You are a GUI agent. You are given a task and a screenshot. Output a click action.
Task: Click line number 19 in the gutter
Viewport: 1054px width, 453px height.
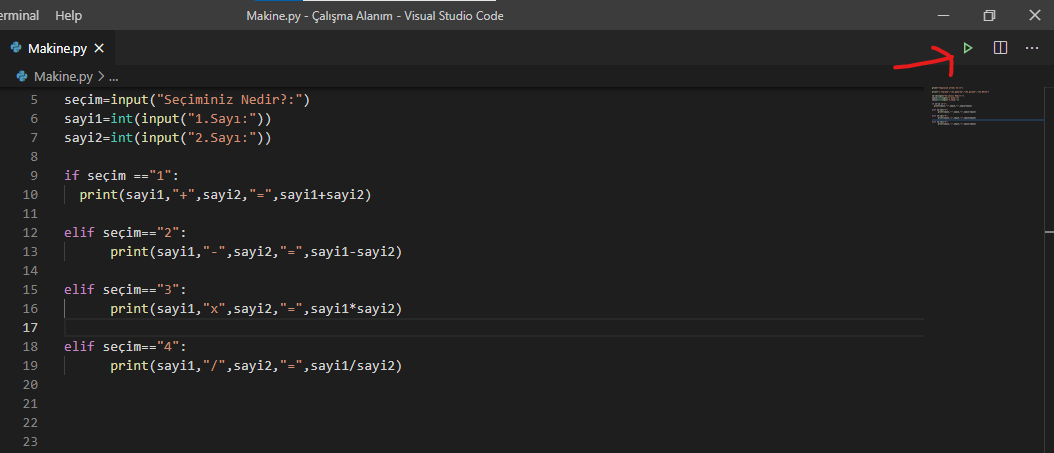(31, 366)
